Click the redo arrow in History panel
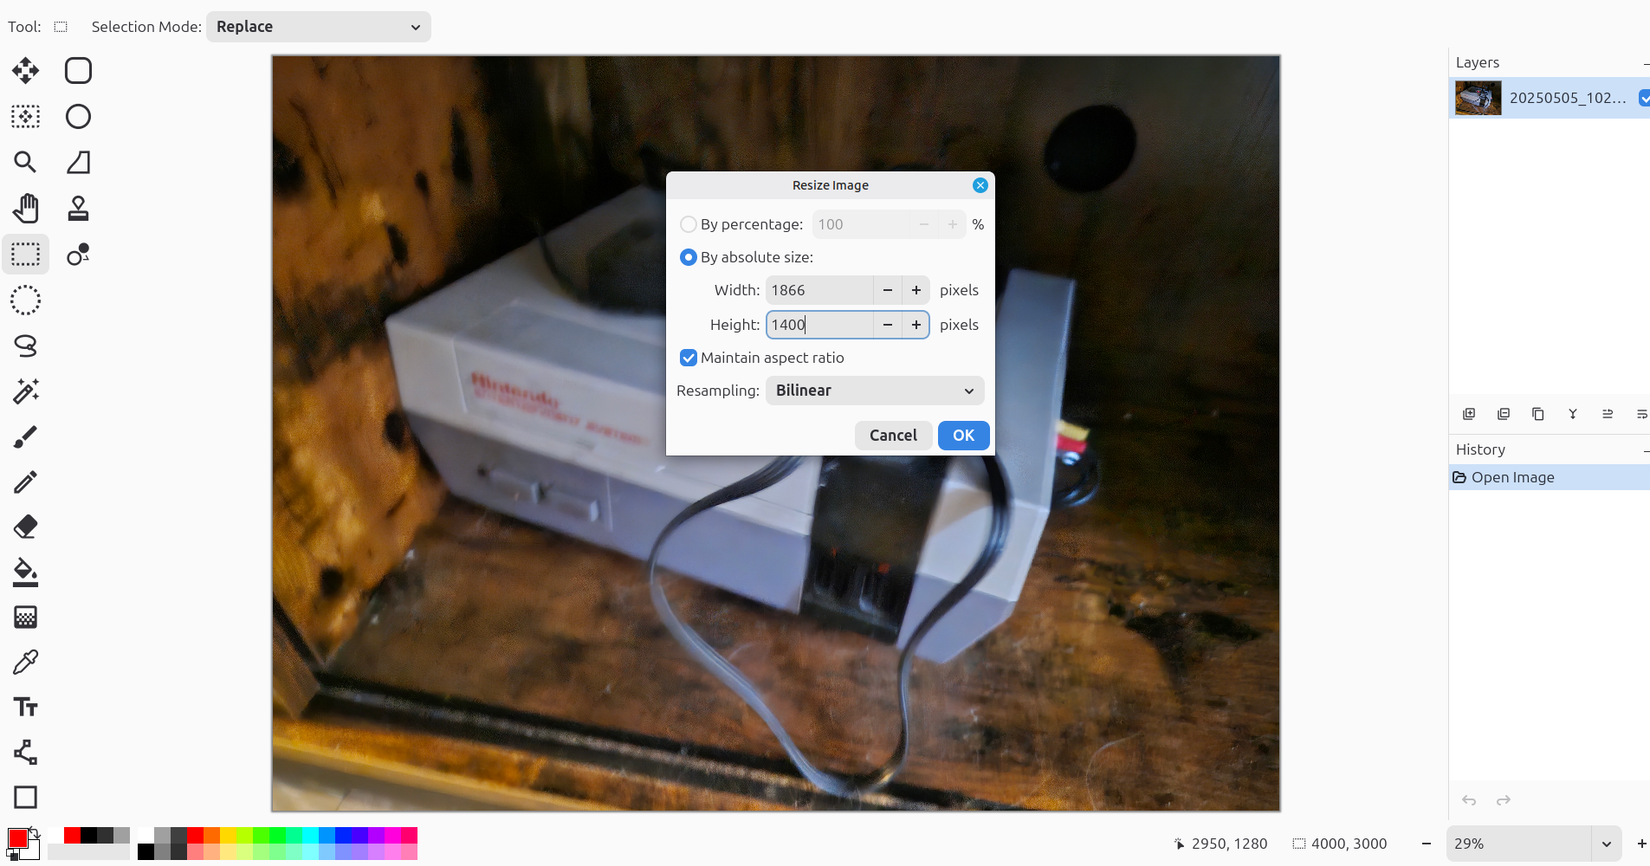Image resolution: width=1650 pixels, height=866 pixels. (1503, 800)
